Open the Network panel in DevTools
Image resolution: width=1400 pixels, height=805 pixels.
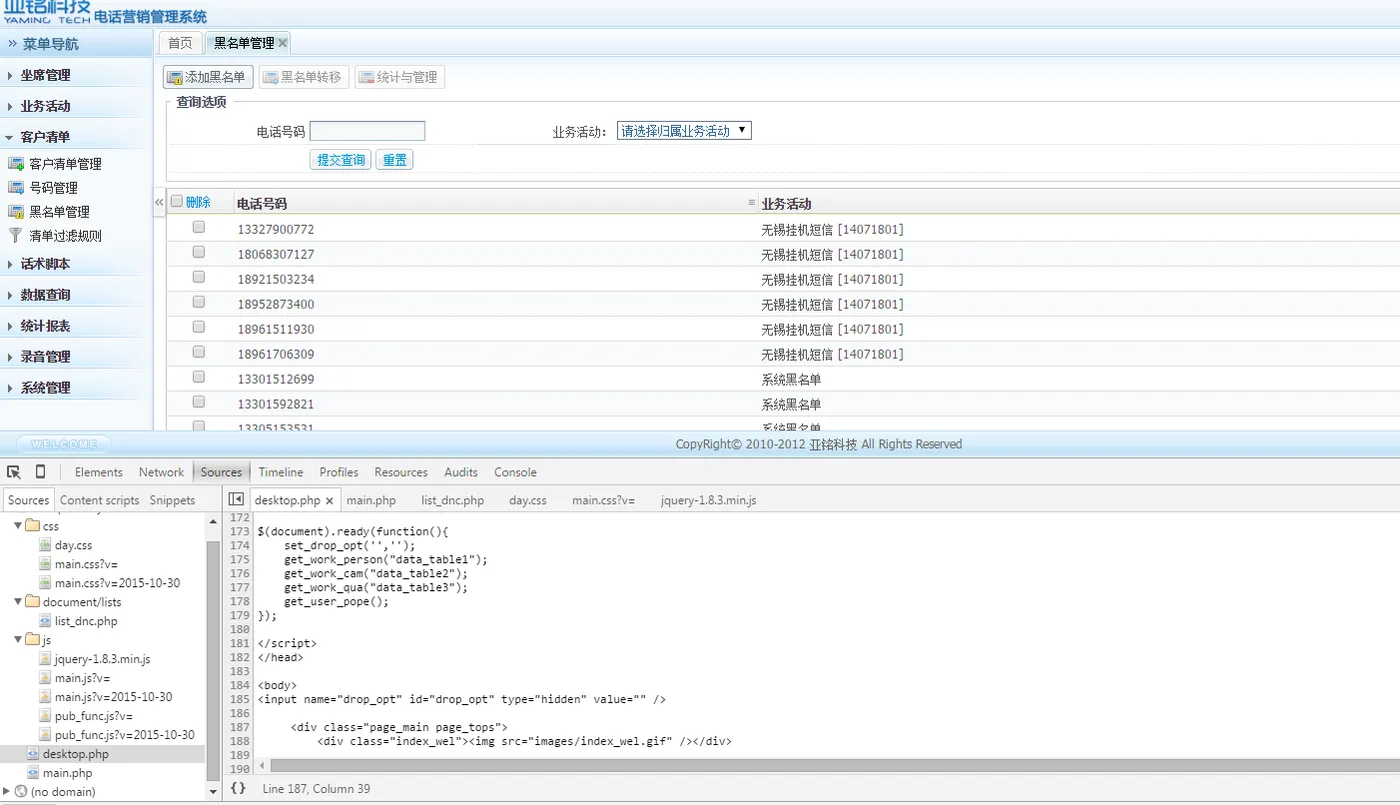pyautogui.click(x=161, y=472)
